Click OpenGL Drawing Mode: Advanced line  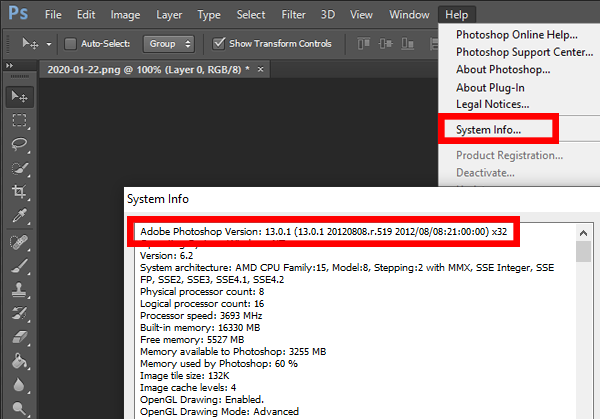click(x=219, y=412)
